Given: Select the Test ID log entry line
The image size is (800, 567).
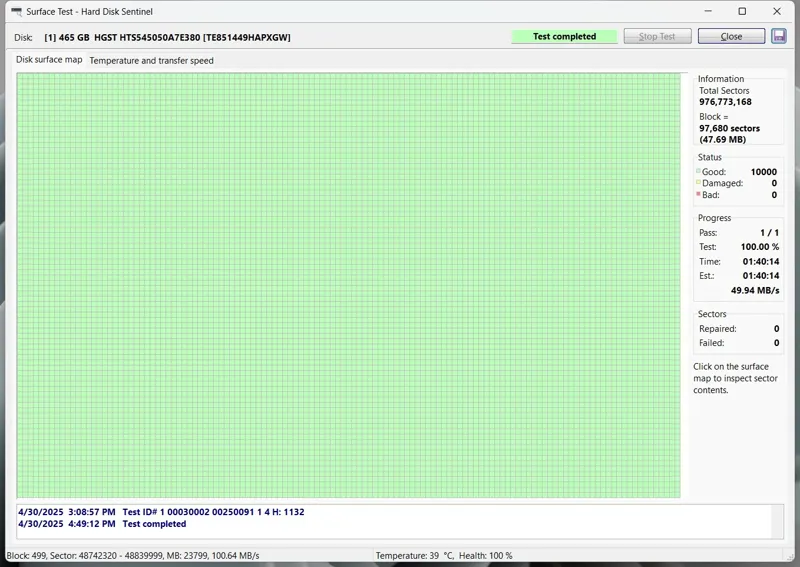Looking at the screenshot, I should [x=161, y=512].
